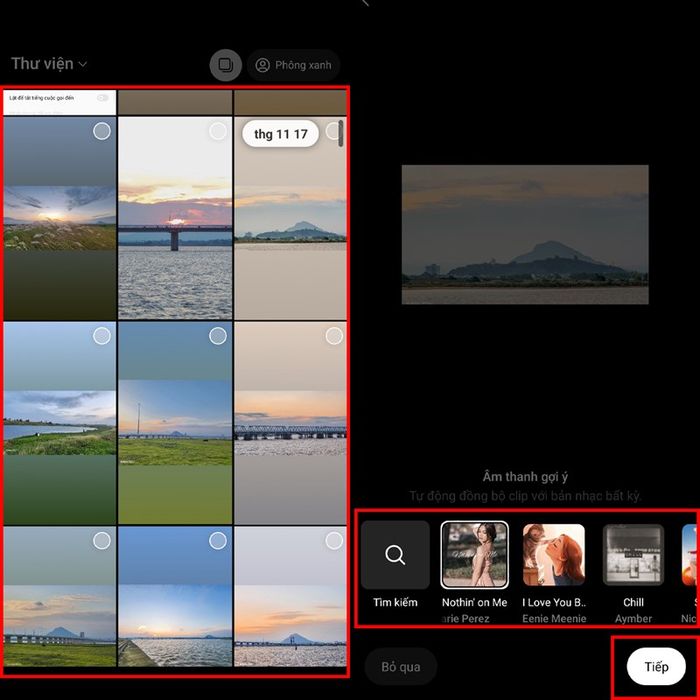Click the thg 11 17 date label
The width and height of the screenshot is (700, 700).
click(x=280, y=133)
